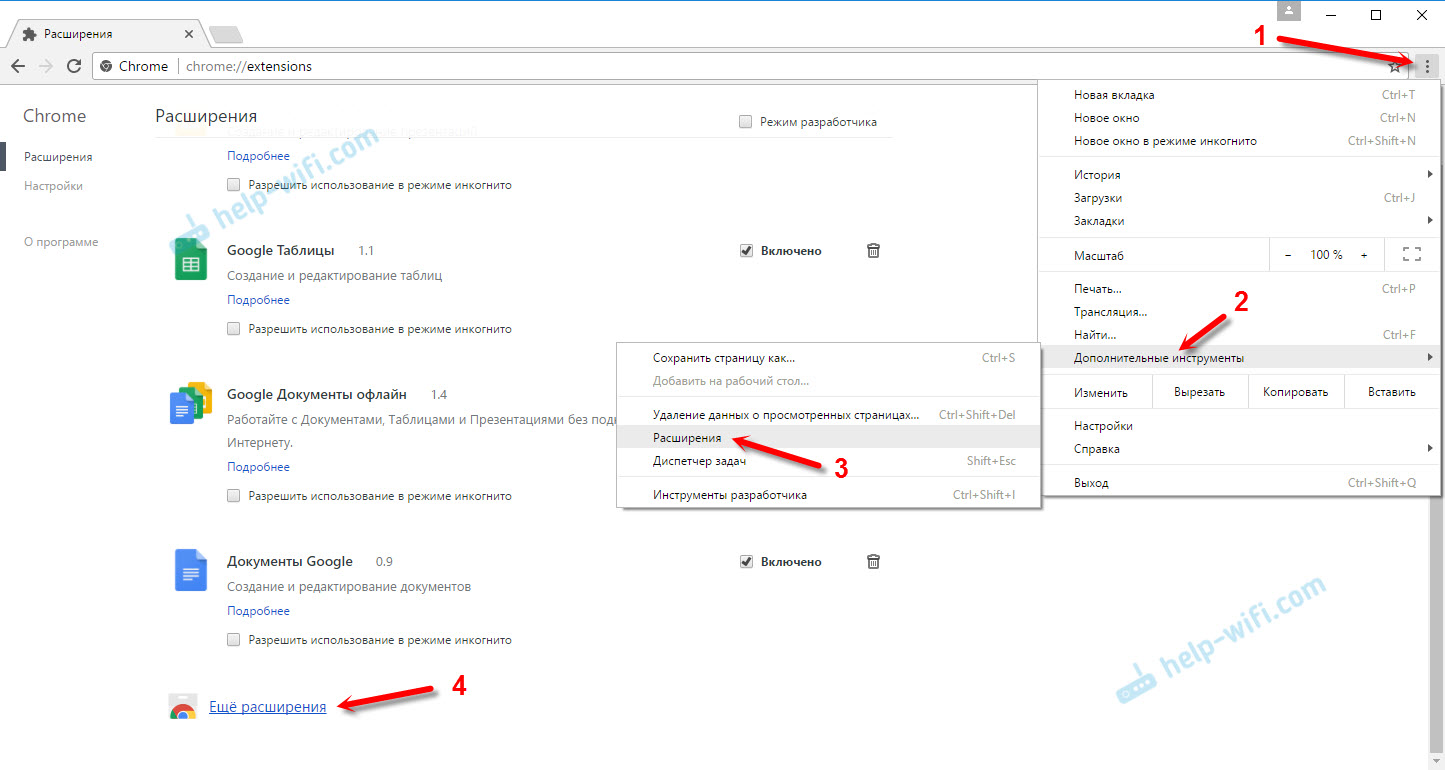Click the back navigation arrow
The image size is (1445, 770).
pyautogui.click(x=18, y=66)
